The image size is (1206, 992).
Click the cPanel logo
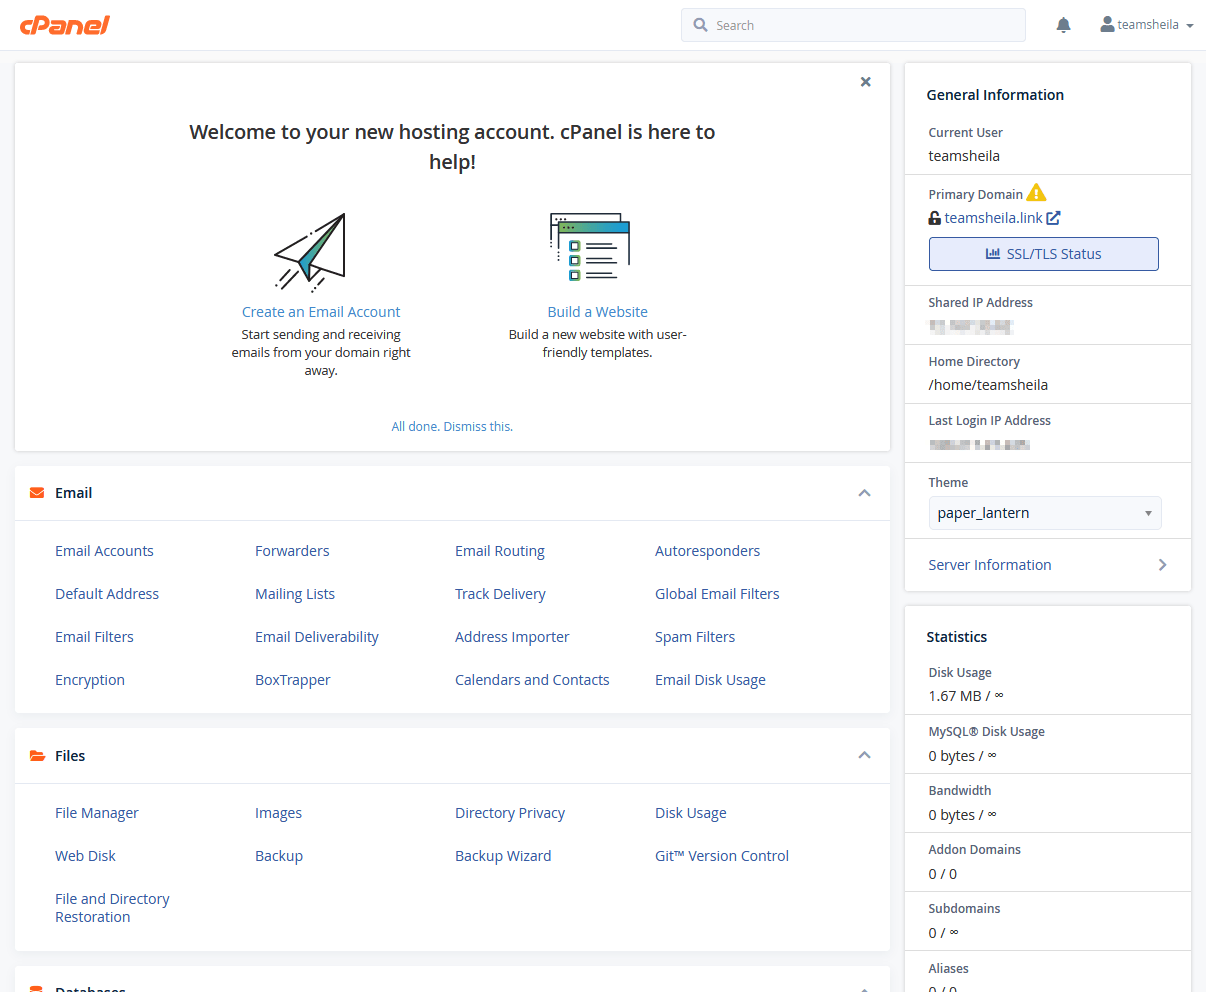point(65,25)
